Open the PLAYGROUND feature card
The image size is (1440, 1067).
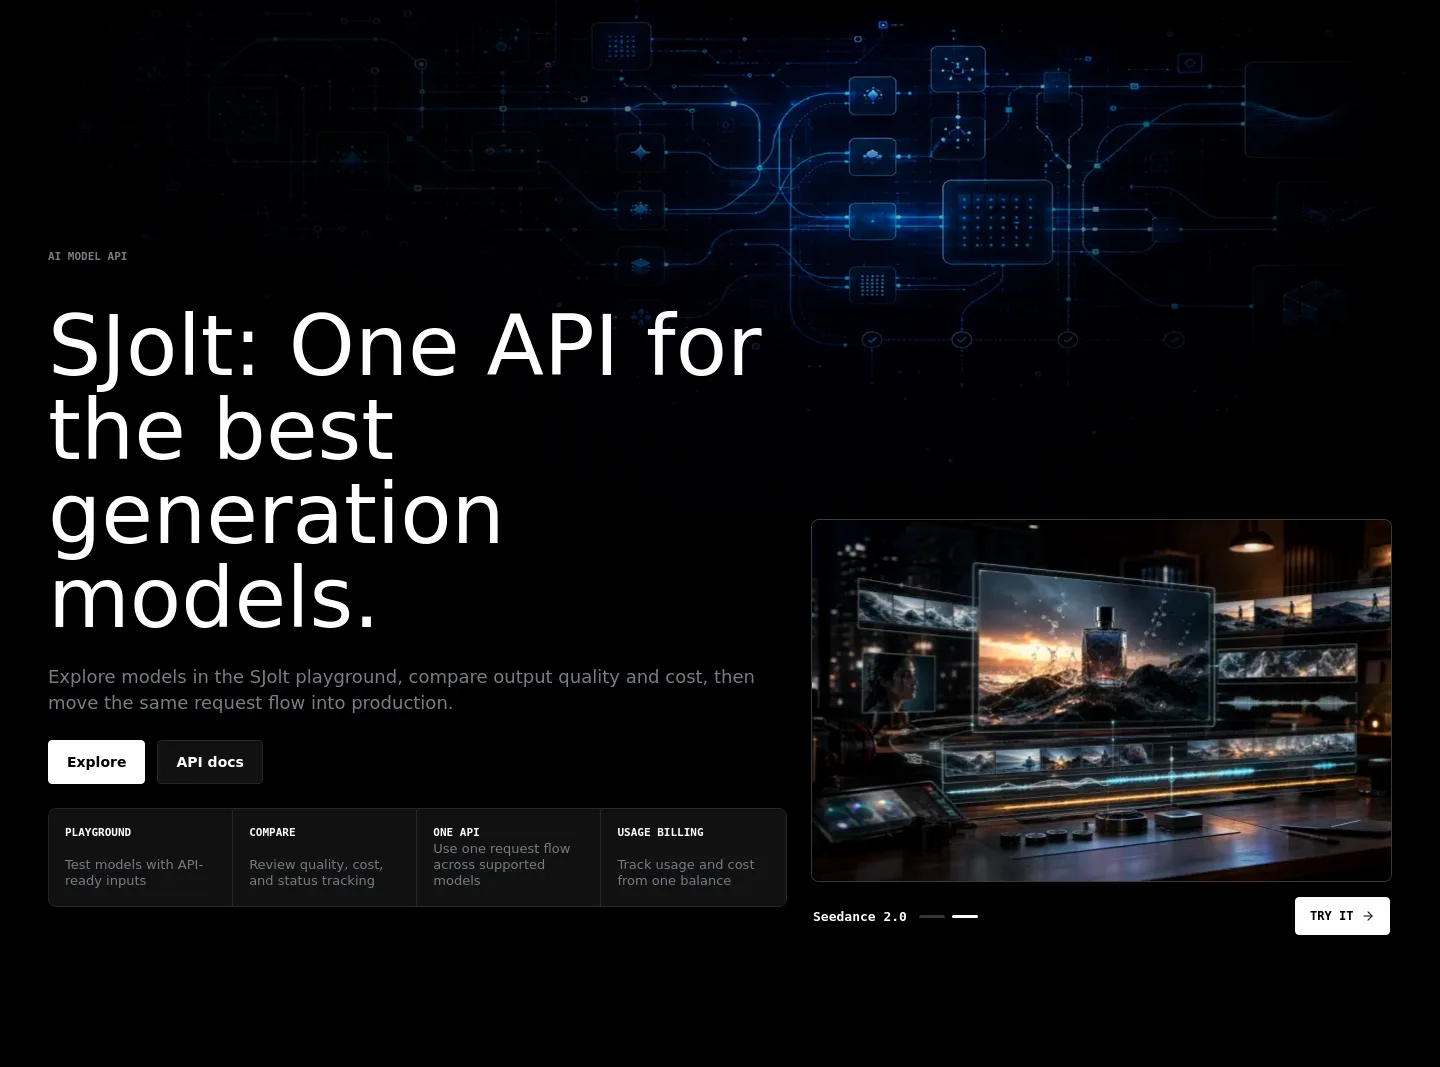[x=141, y=857]
